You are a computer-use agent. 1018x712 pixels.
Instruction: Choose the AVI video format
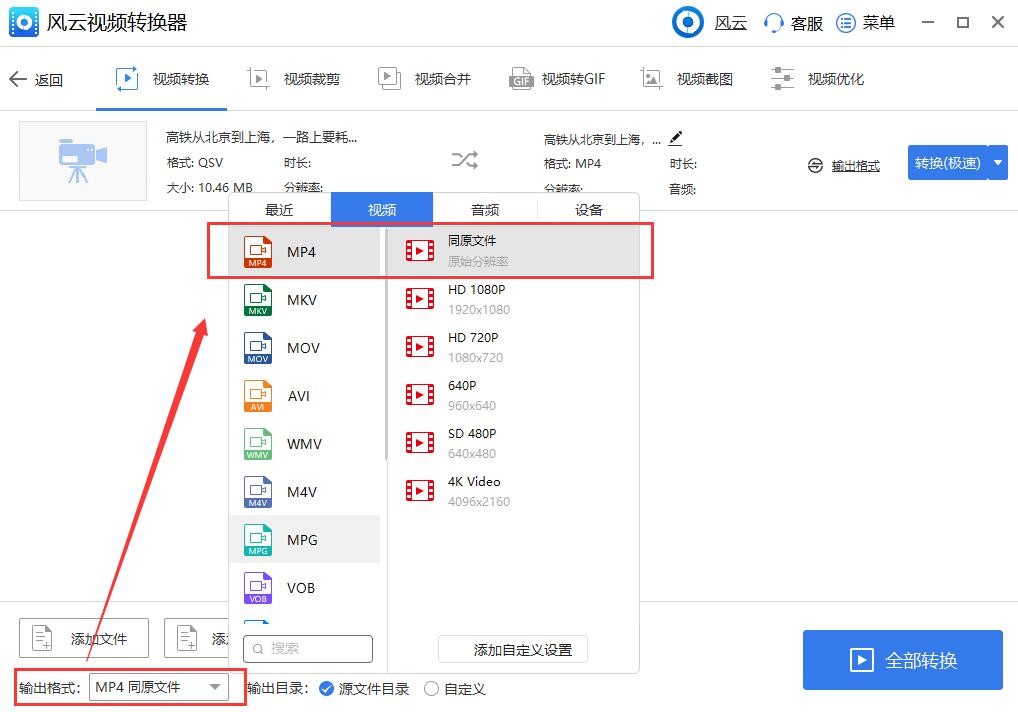(x=298, y=395)
